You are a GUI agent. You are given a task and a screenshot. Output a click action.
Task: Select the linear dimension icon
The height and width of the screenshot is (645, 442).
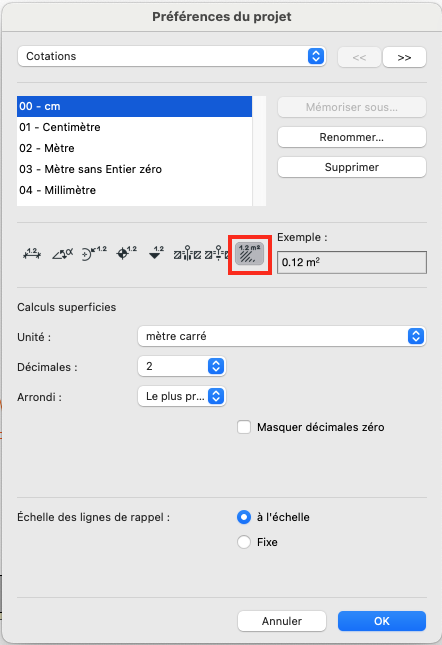coord(32,254)
